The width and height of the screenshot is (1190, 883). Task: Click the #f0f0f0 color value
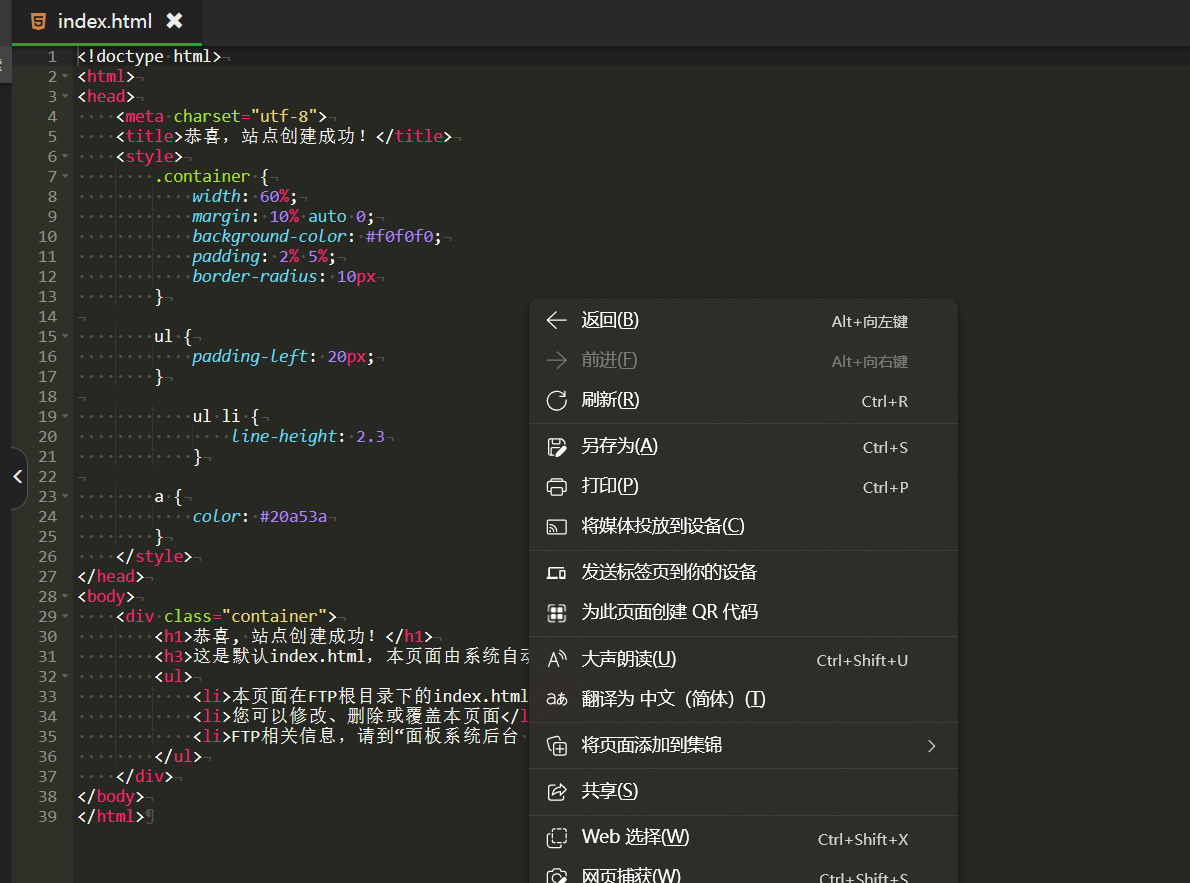coord(399,236)
